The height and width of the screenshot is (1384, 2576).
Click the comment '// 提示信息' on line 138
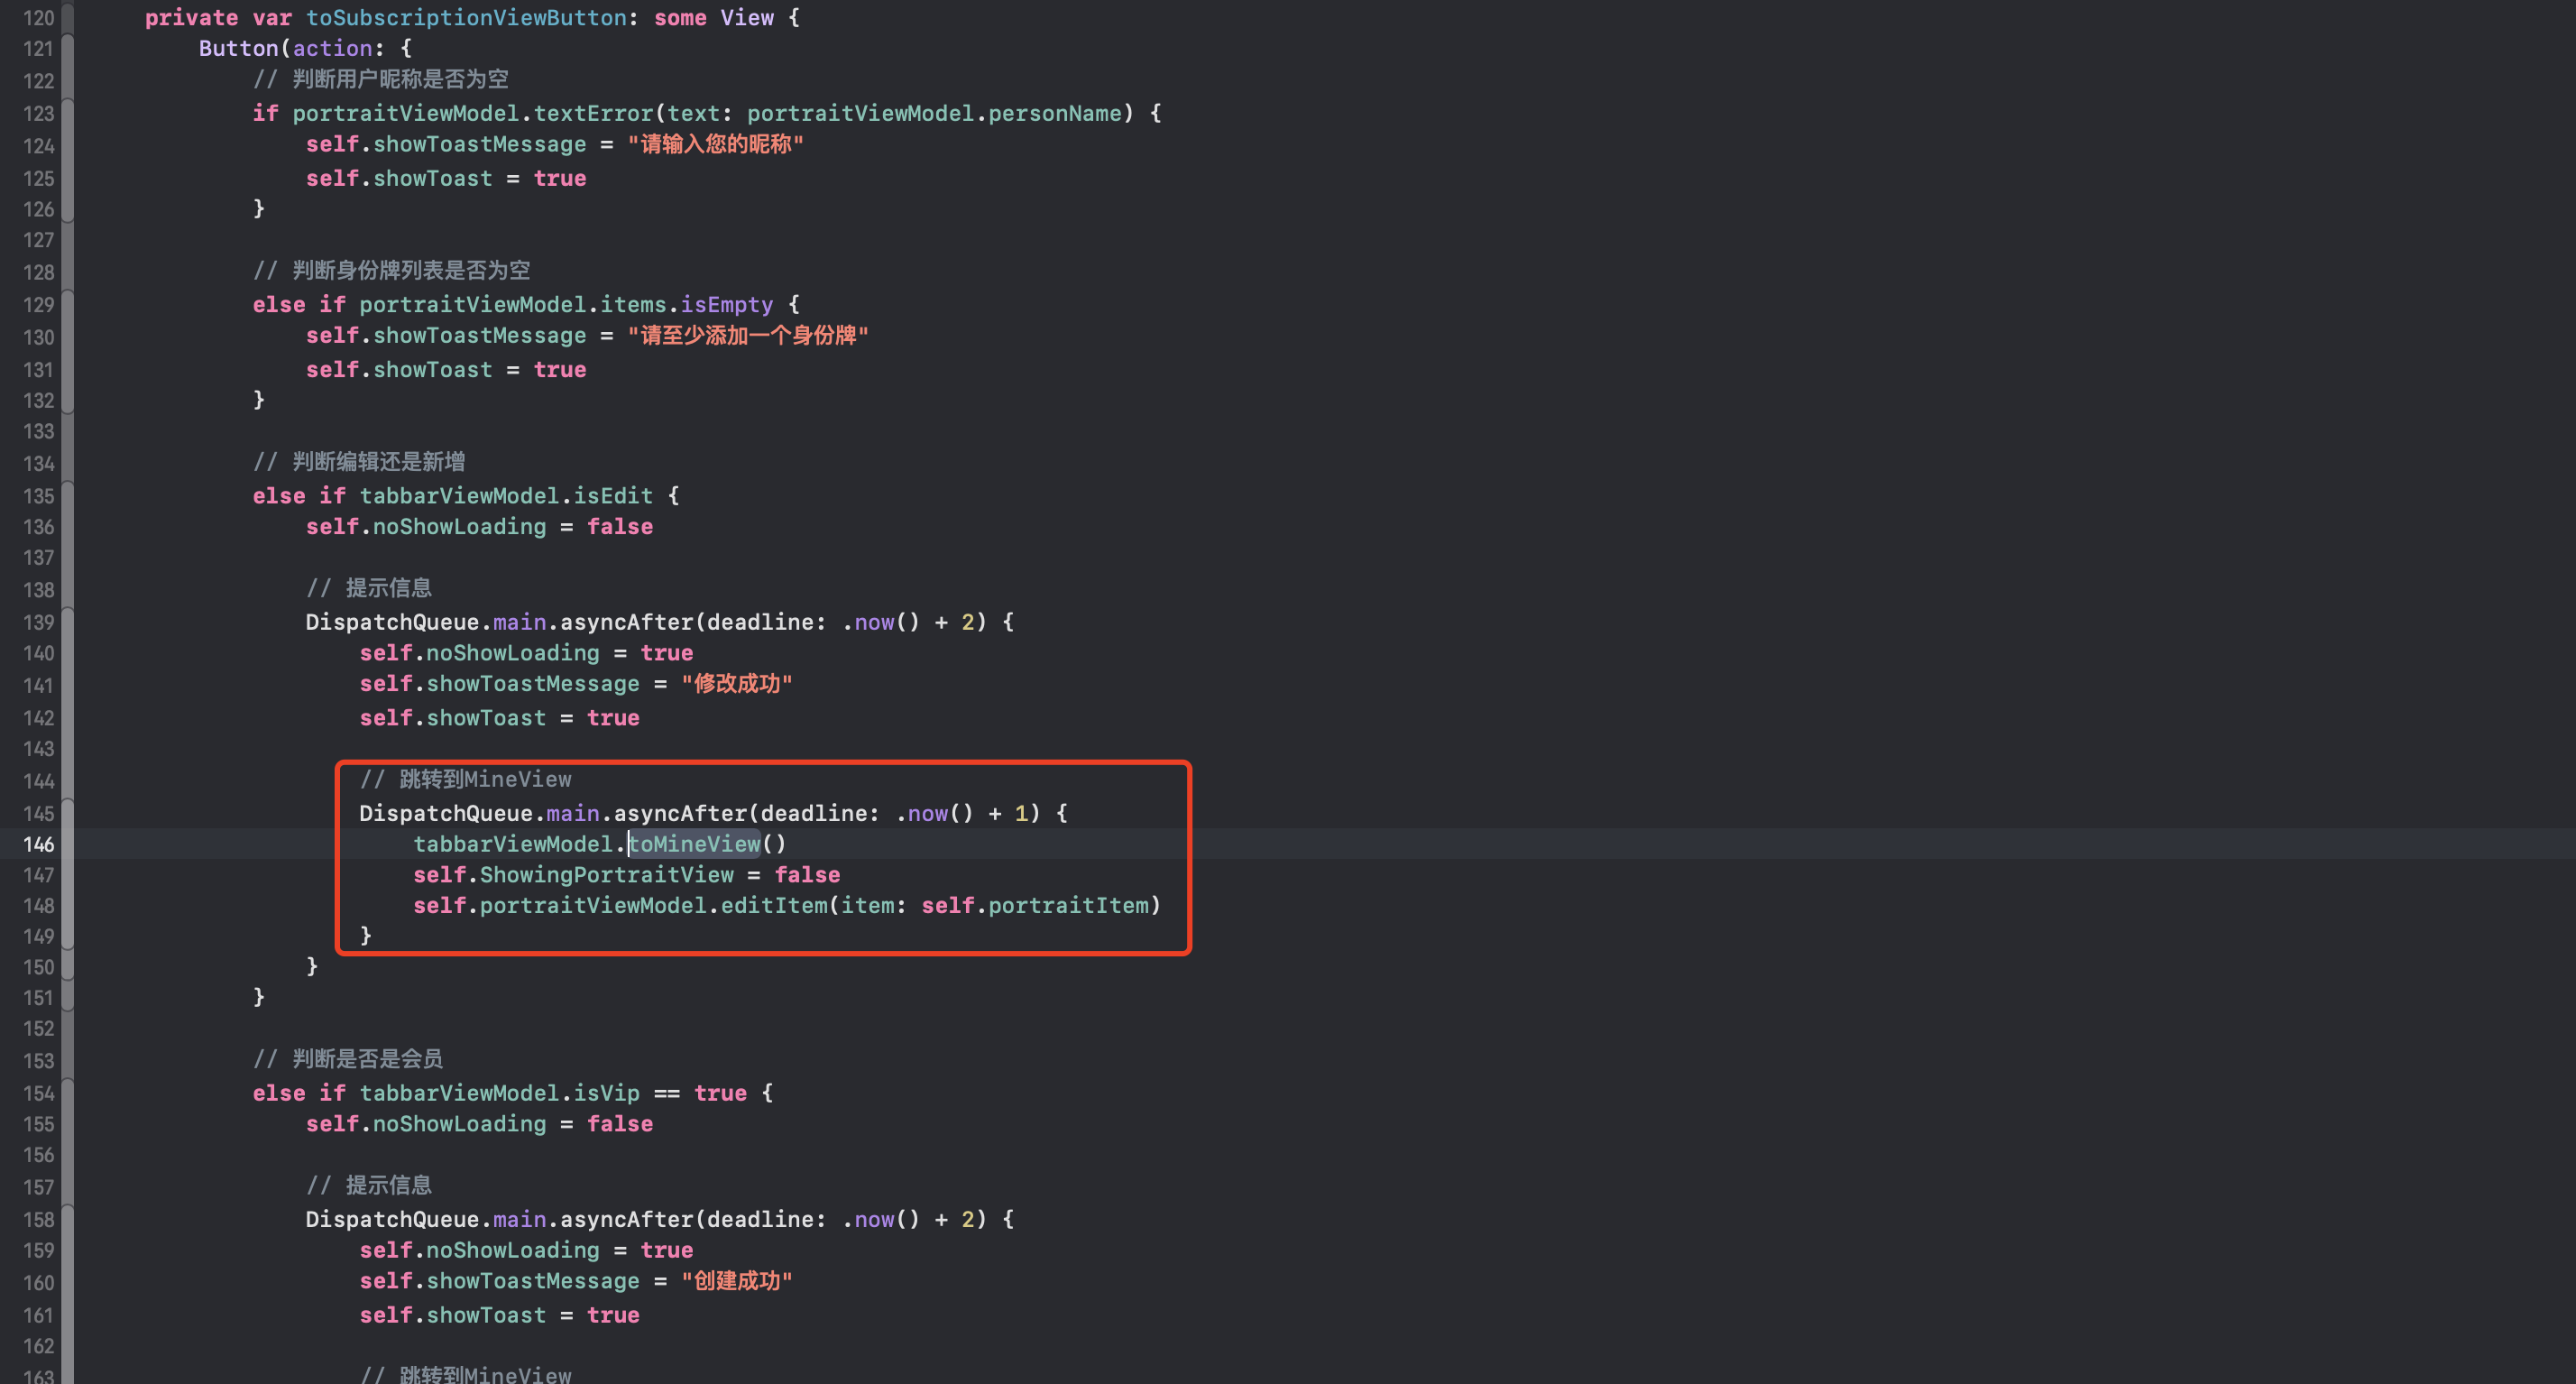pos(369,587)
